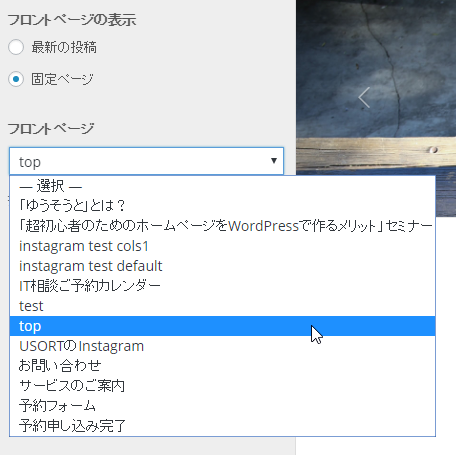Select instagram test cols1 option
Viewport: 456px width, 455px height.
point(222,246)
